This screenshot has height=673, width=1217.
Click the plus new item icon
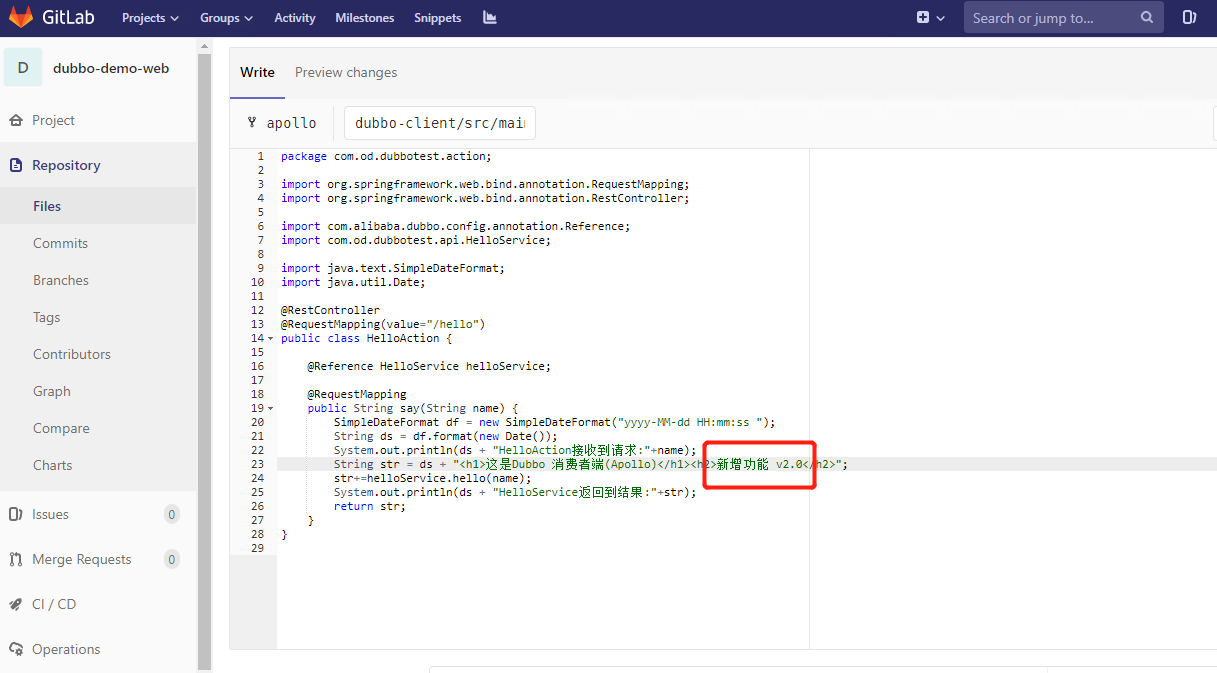[923, 18]
